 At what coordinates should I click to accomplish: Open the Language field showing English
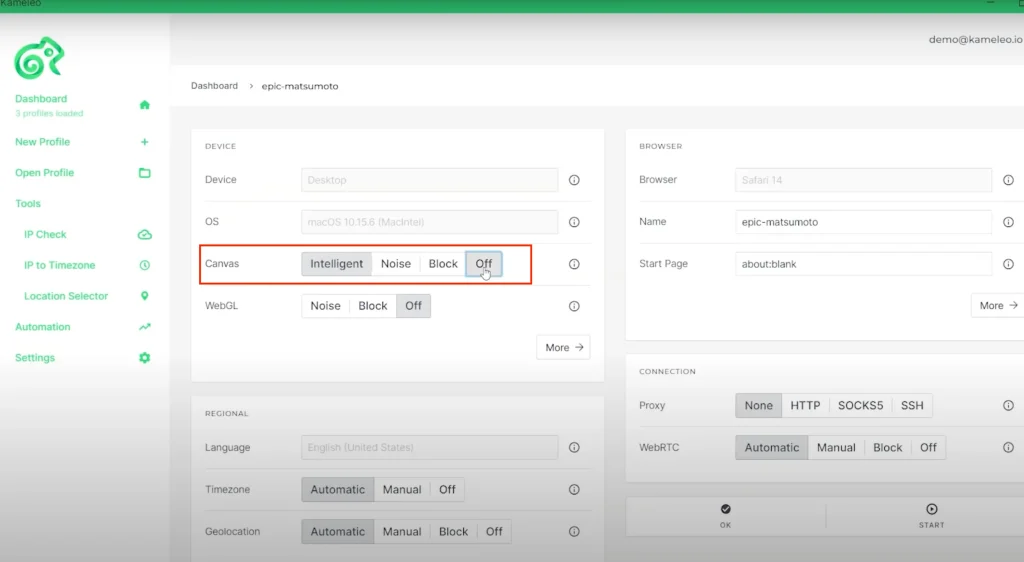[430, 448]
